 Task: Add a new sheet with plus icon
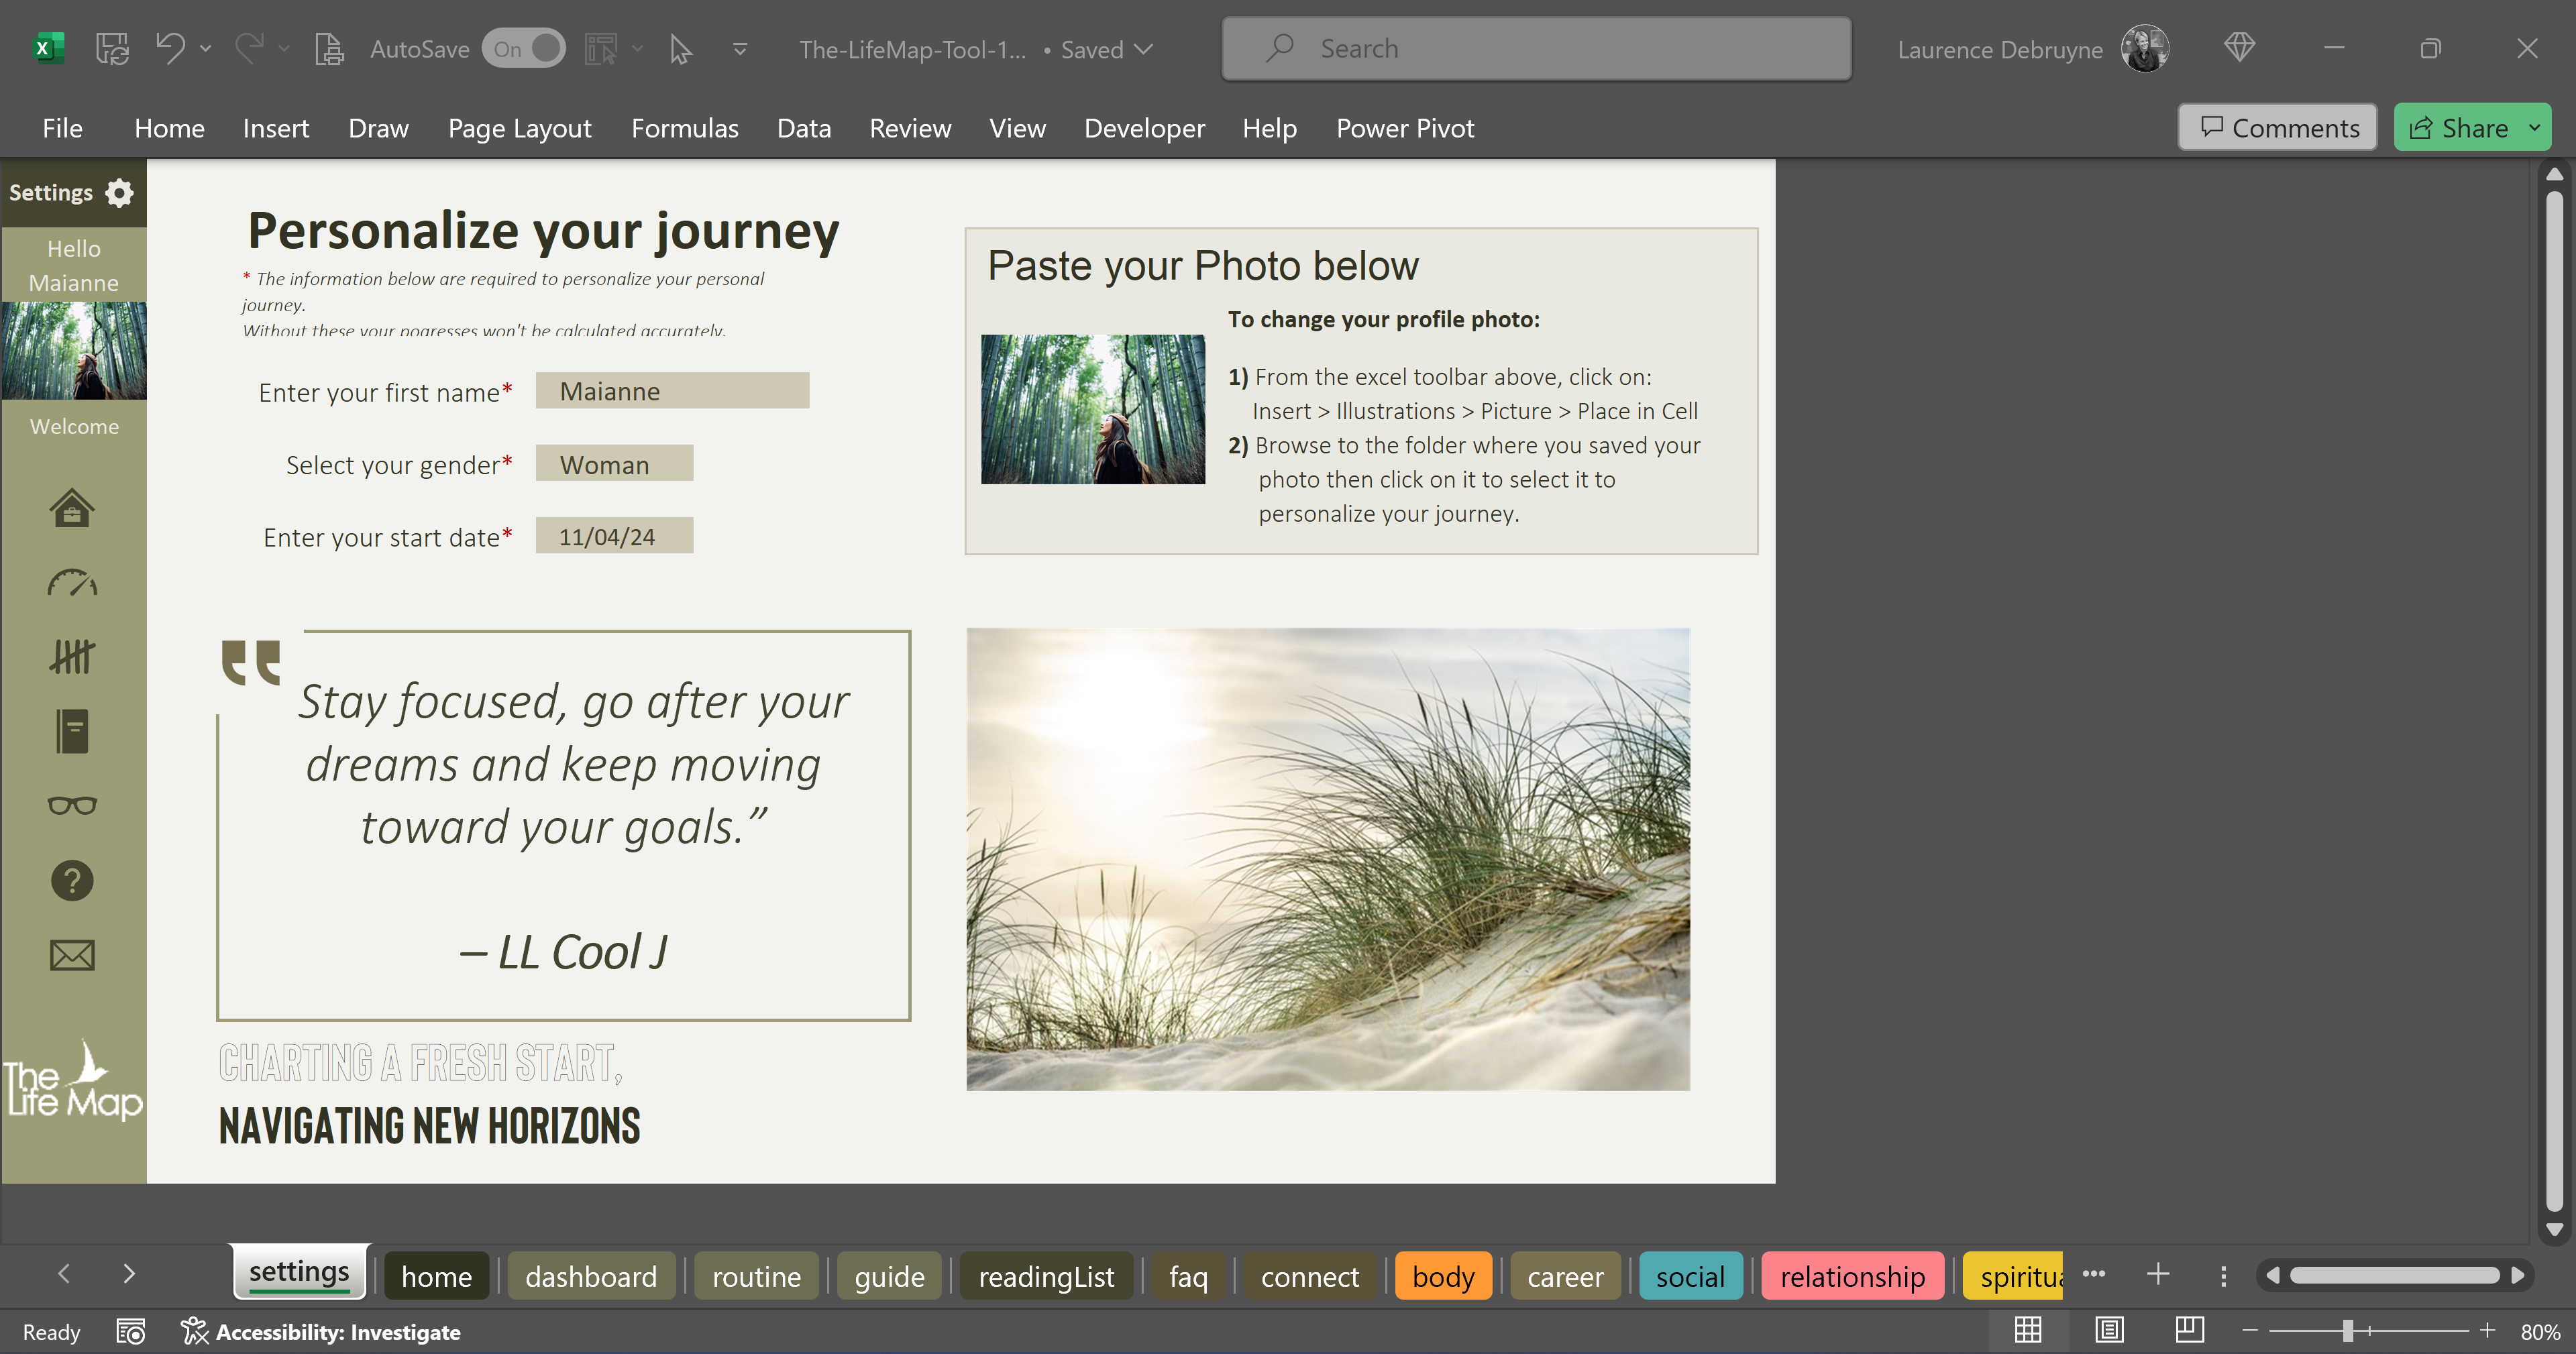pyautogui.click(x=2158, y=1274)
